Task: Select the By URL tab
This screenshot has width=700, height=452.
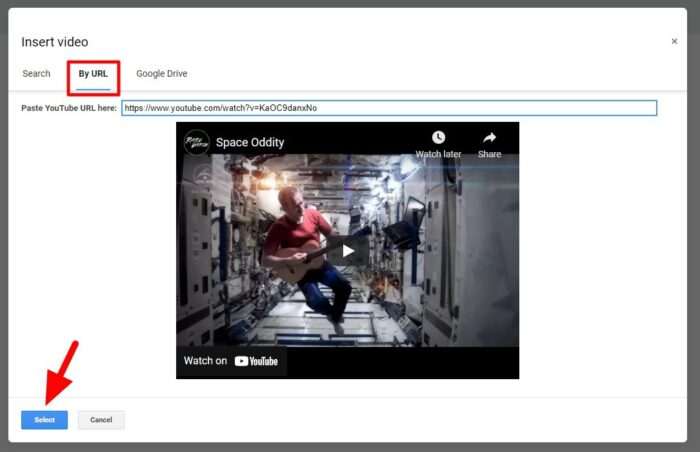Action: (93, 74)
